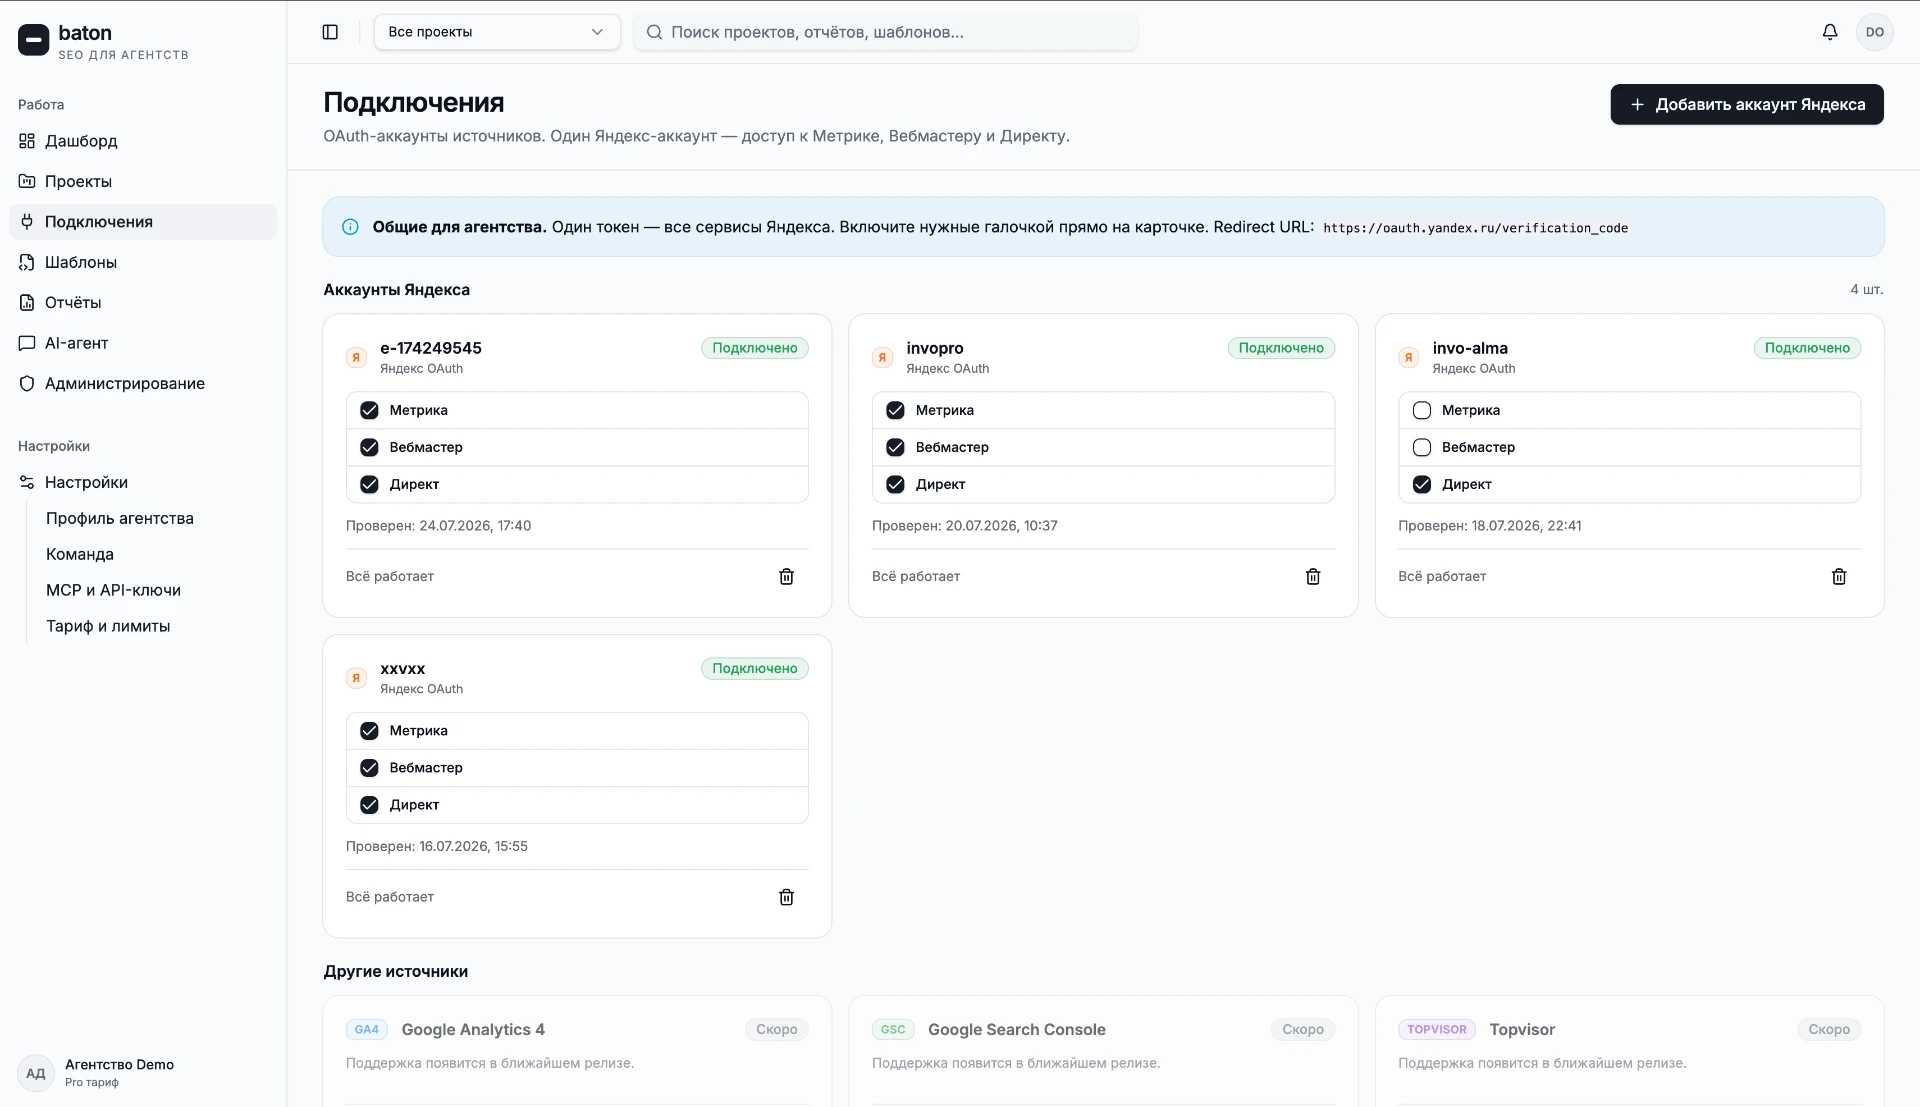This screenshot has height=1107, width=1920.
Task: Click the Topvisor card title
Action: tap(1522, 1030)
